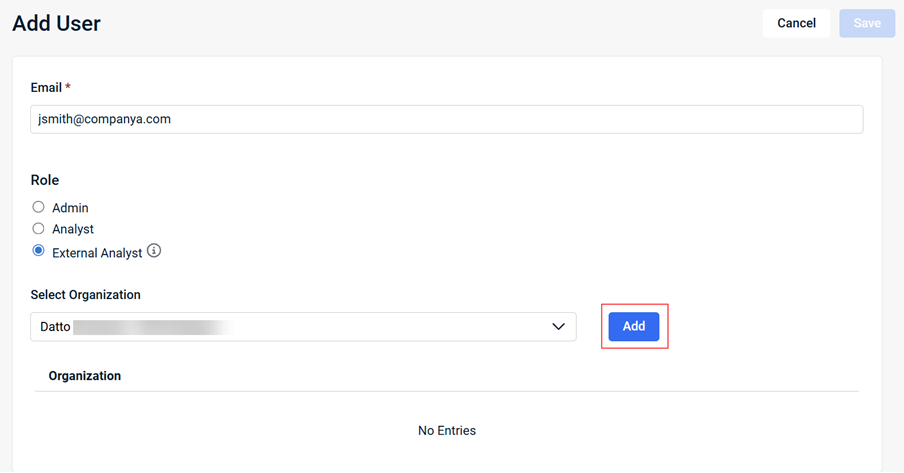904x473 pixels.
Task: Click the Analyst role label text
Action: tap(73, 230)
